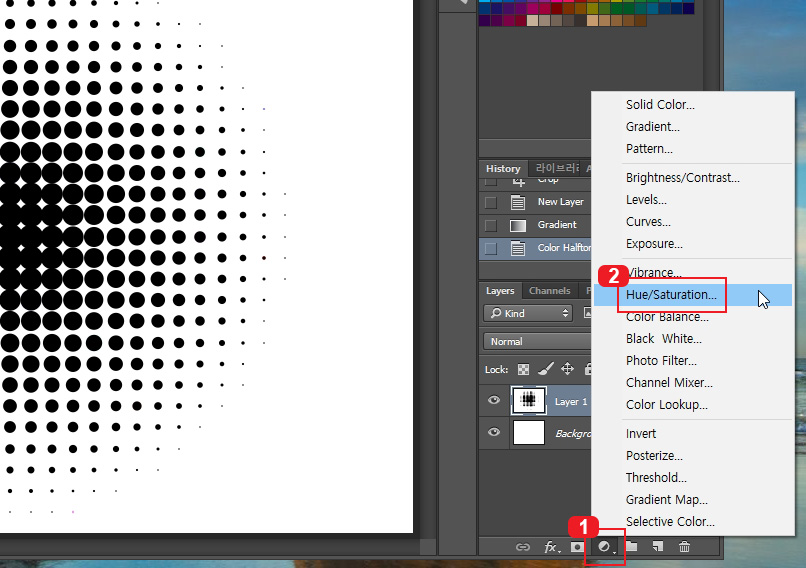Create a new group with folder icon

pos(632,546)
